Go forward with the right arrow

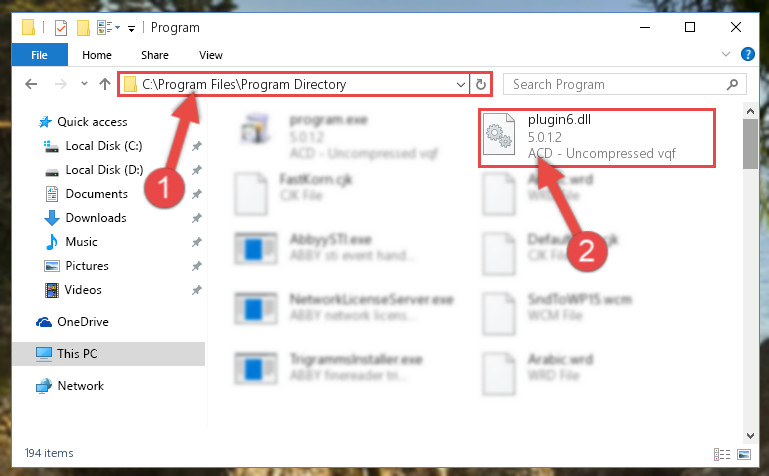click(x=60, y=84)
